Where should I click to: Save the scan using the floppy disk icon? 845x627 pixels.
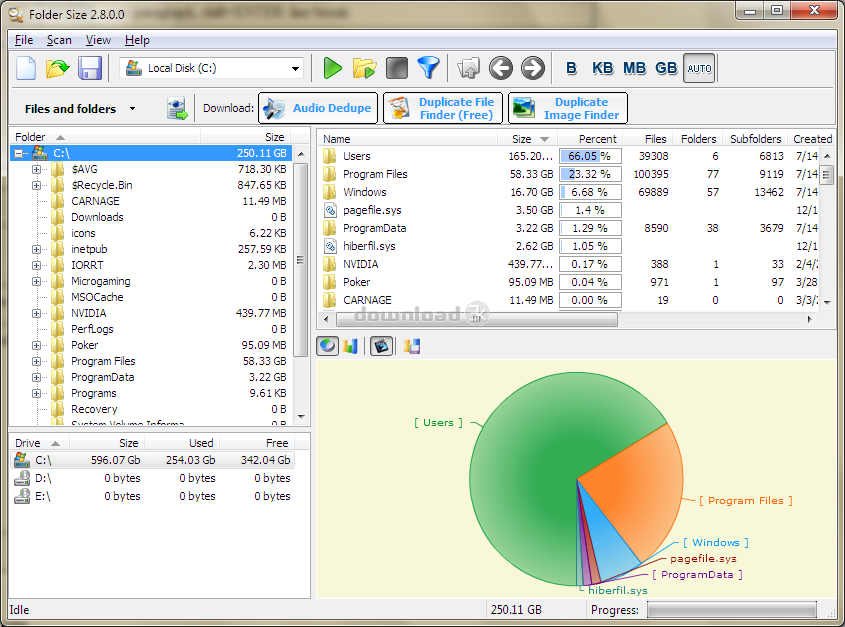click(x=90, y=68)
